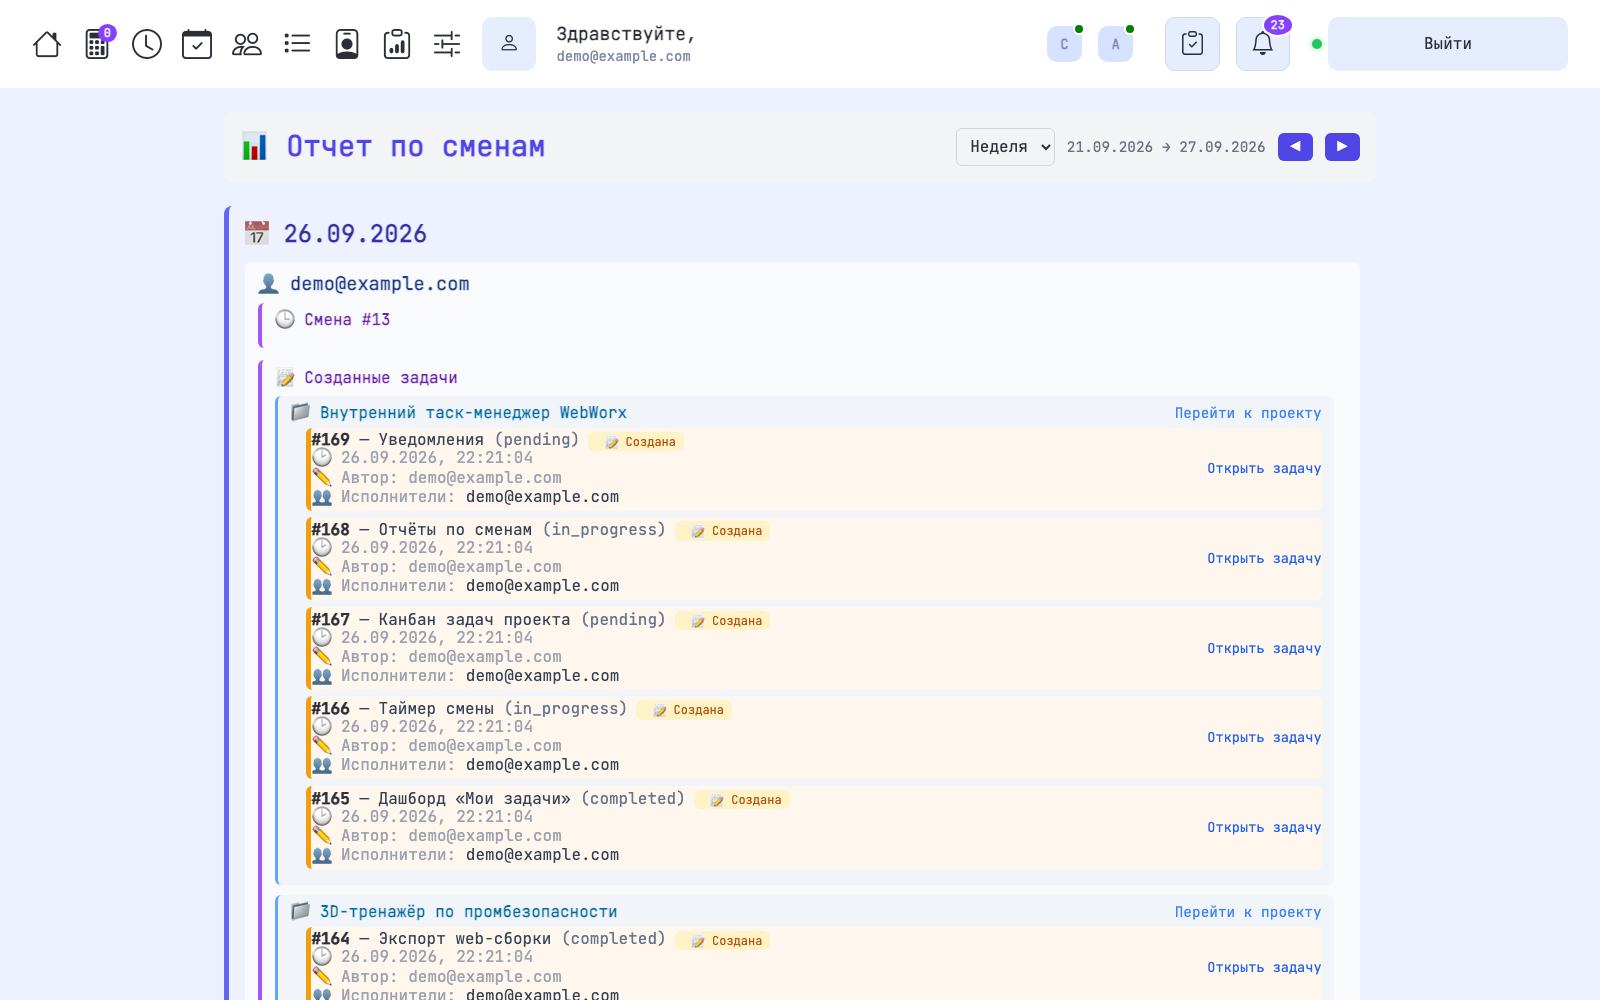Go to the home page icon
Image resolution: width=1600 pixels, height=1000 pixels.
tap(47, 44)
